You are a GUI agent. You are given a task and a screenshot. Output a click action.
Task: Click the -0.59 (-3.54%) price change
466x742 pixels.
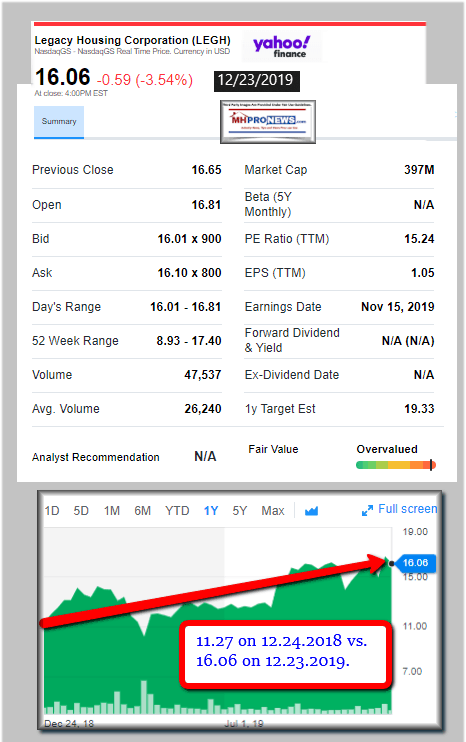(x=145, y=80)
